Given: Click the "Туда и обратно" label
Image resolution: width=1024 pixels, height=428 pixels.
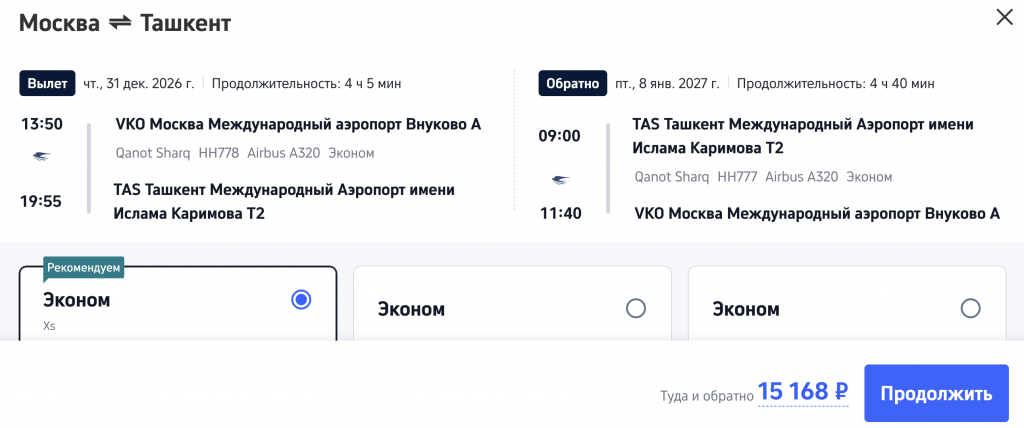Looking at the screenshot, I should coord(706,396).
